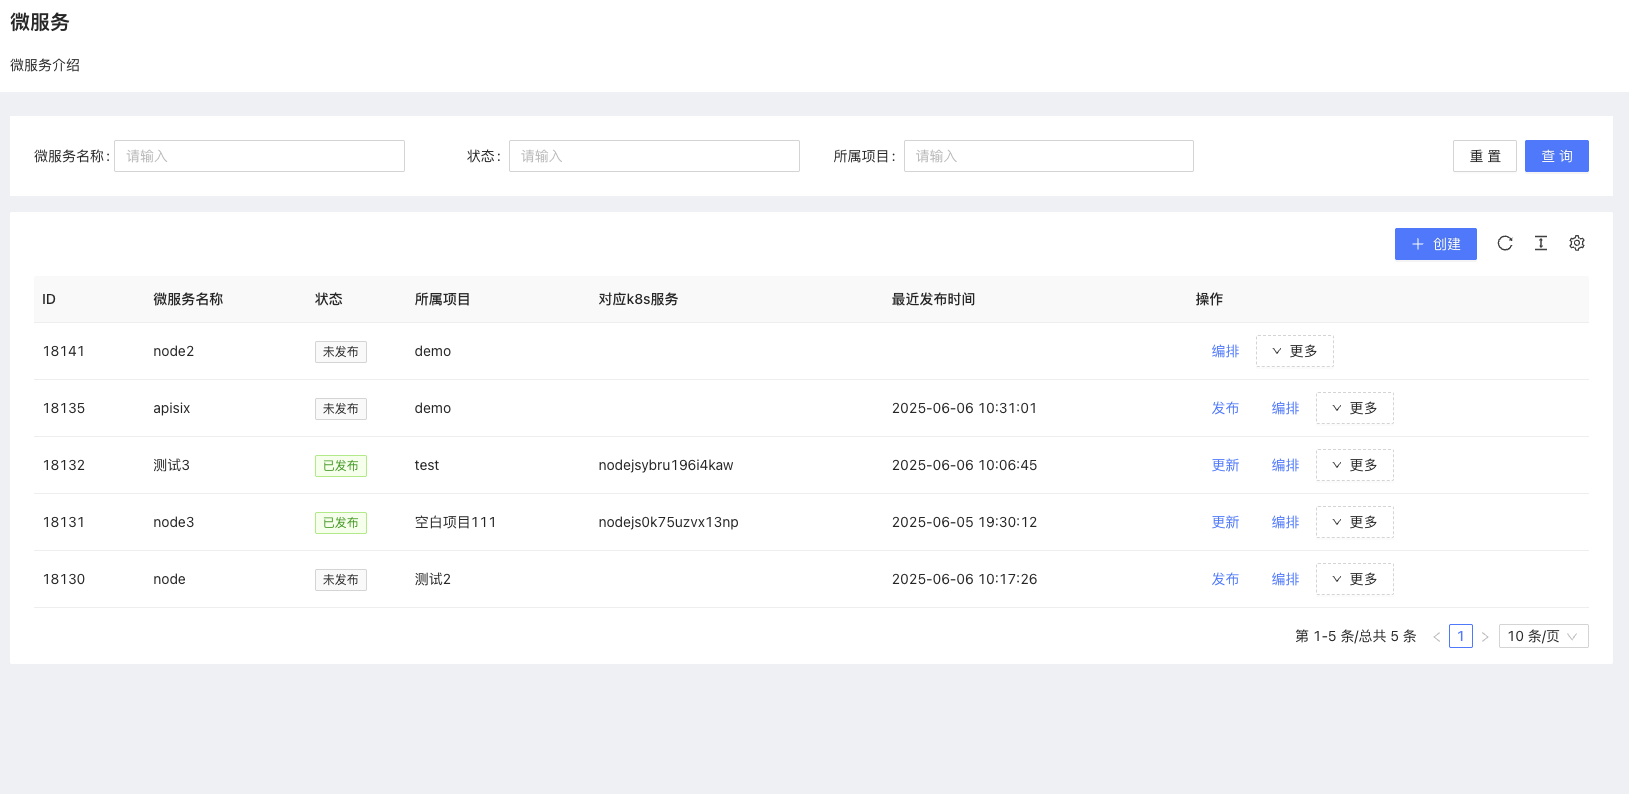Click 编排 link for node2 row

pyautogui.click(x=1225, y=351)
